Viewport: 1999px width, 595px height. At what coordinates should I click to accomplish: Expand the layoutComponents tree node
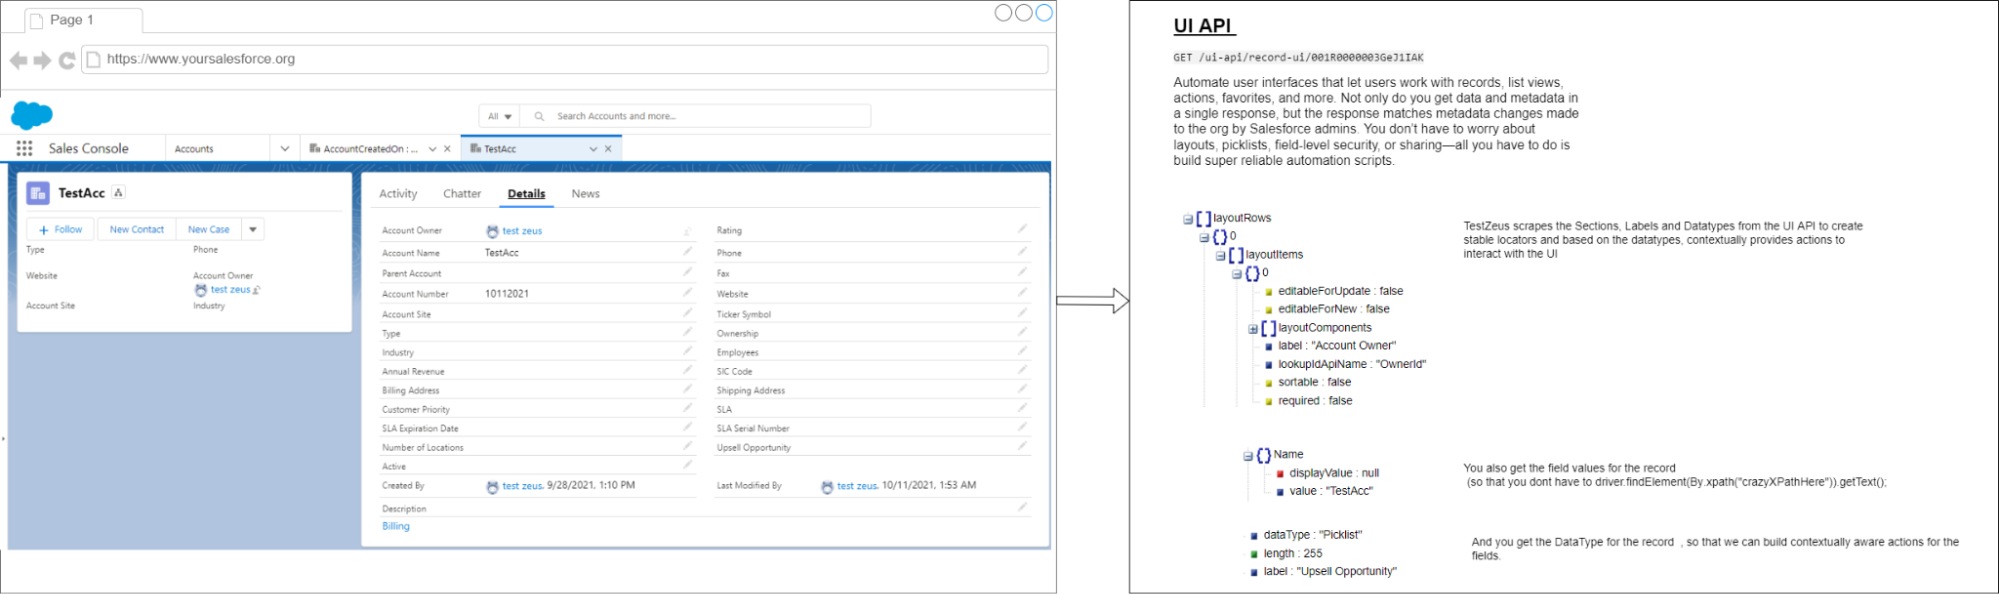pyautogui.click(x=1253, y=329)
